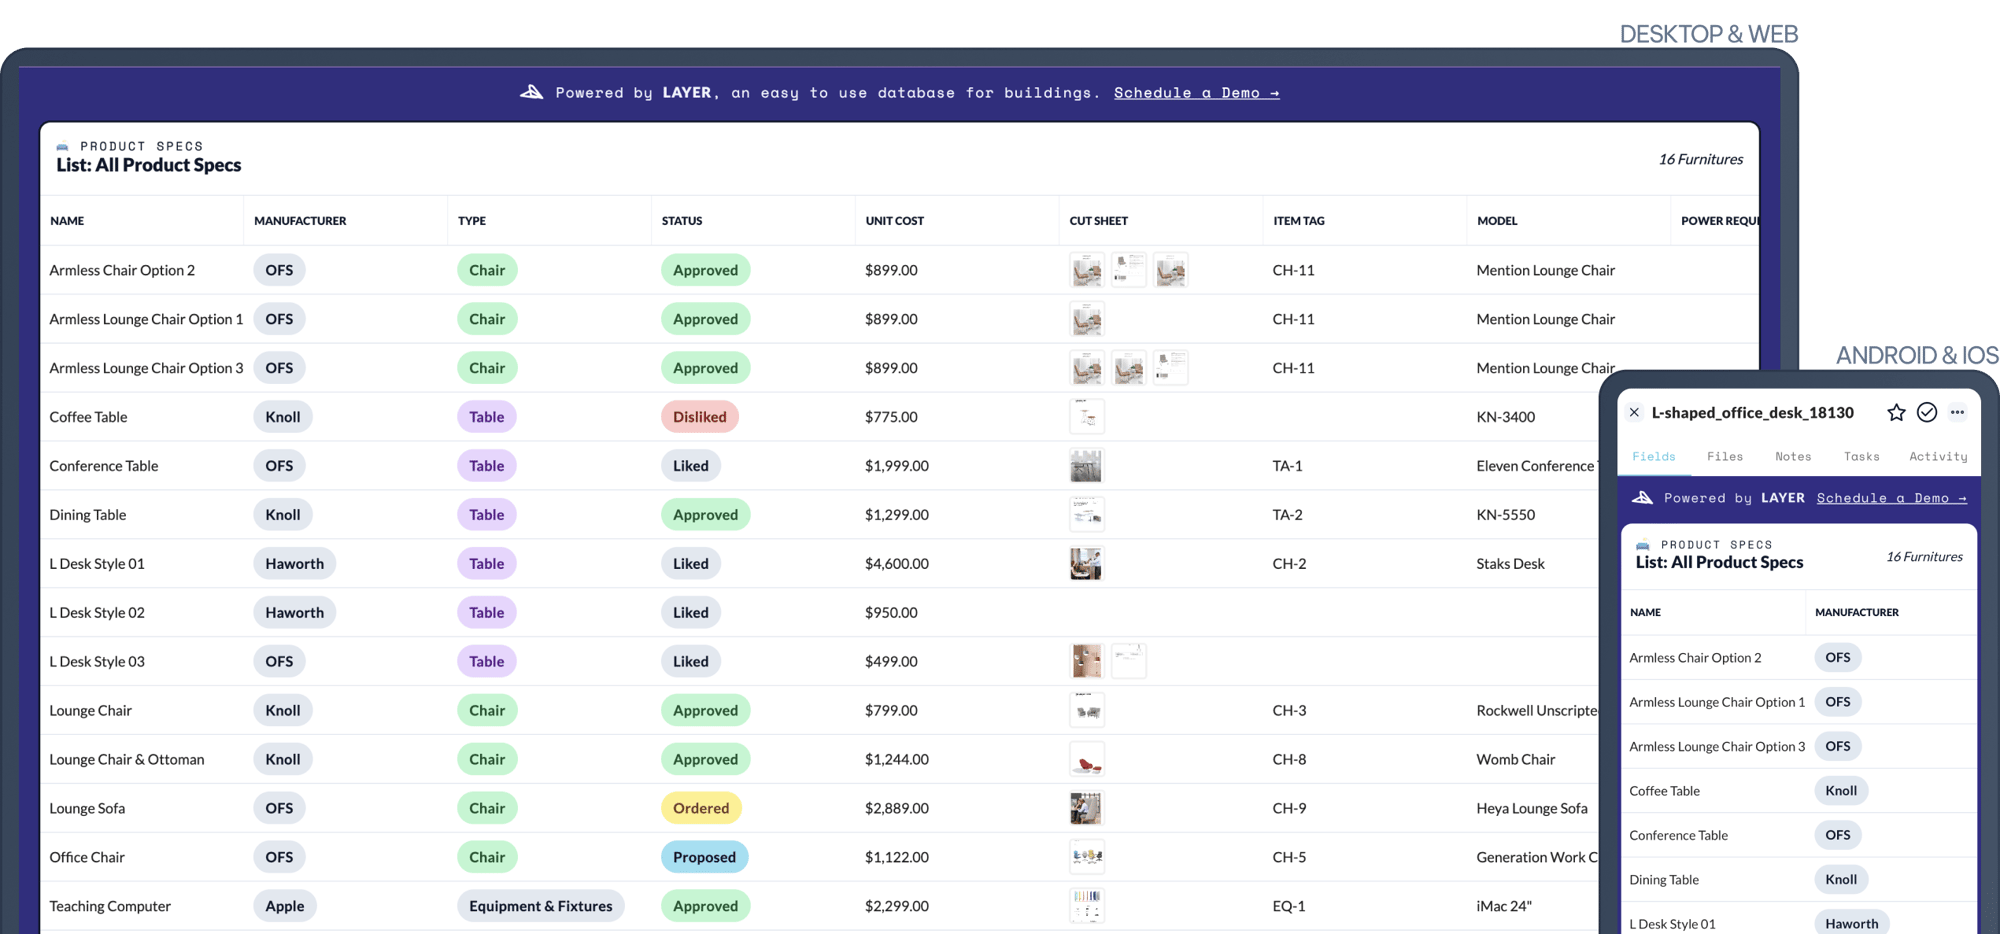The width and height of the screenshot is (2000, 934).
Task: Click Equipment & Fixtures type tag
Action: point(541,906)
